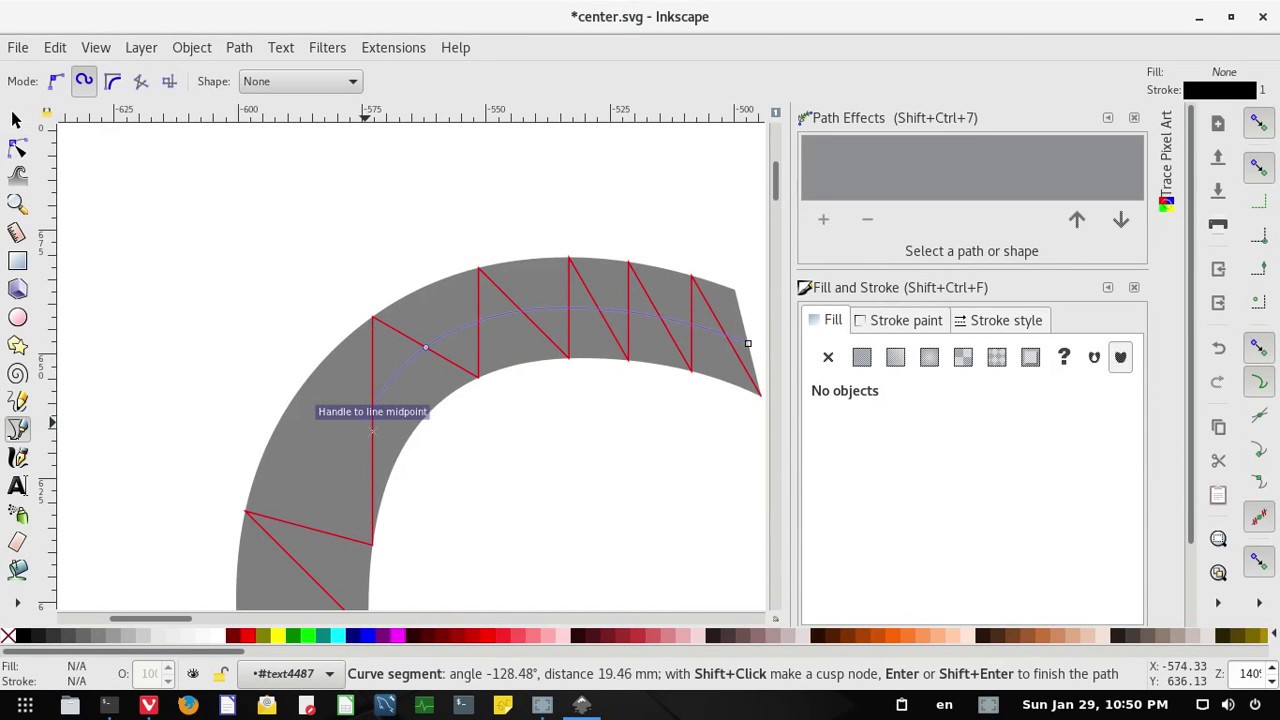The width and height of the screenshot is (1280, 720).
Task: Select the Spiral tool
Action: click(17, 373)
